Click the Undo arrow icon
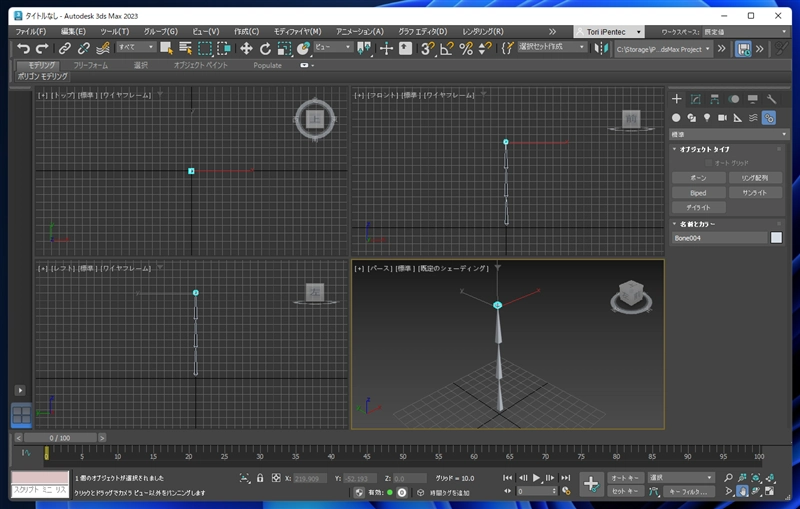800x509 pixels. [x=23, y=48]
